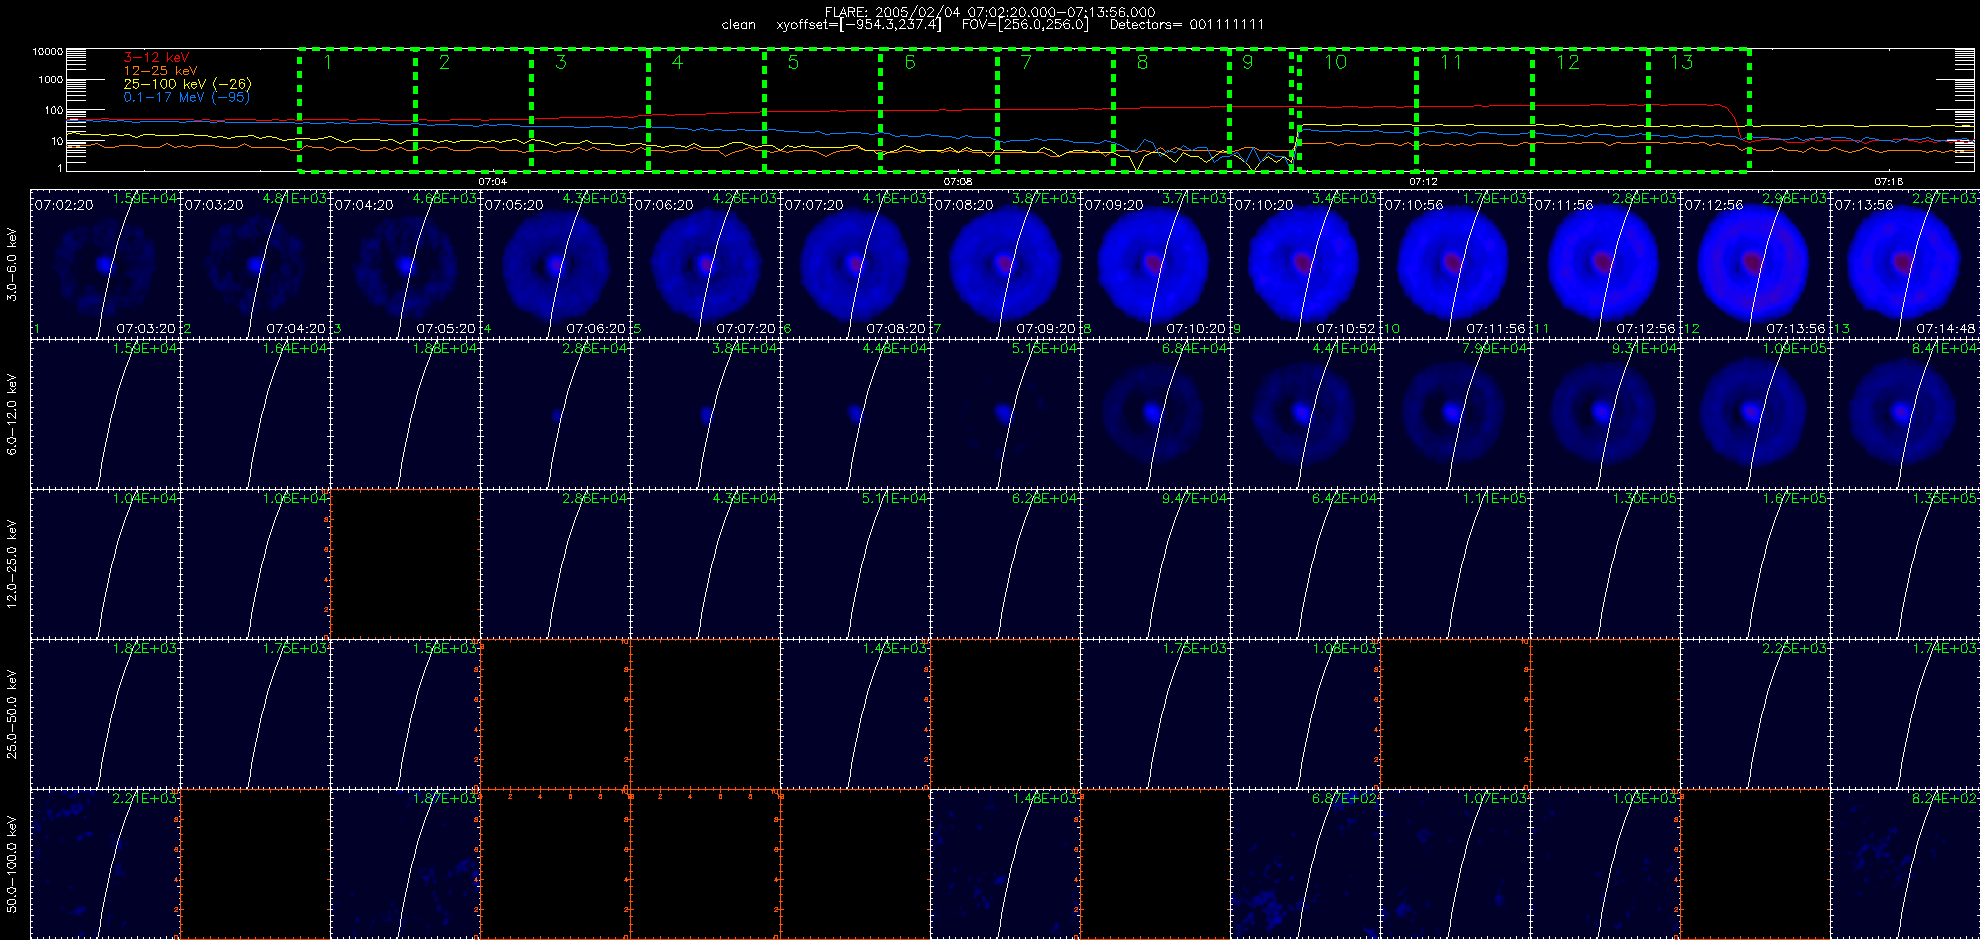Open the 50-100 keV image for interval 1
1980x940 pixels.
(105, 864)
